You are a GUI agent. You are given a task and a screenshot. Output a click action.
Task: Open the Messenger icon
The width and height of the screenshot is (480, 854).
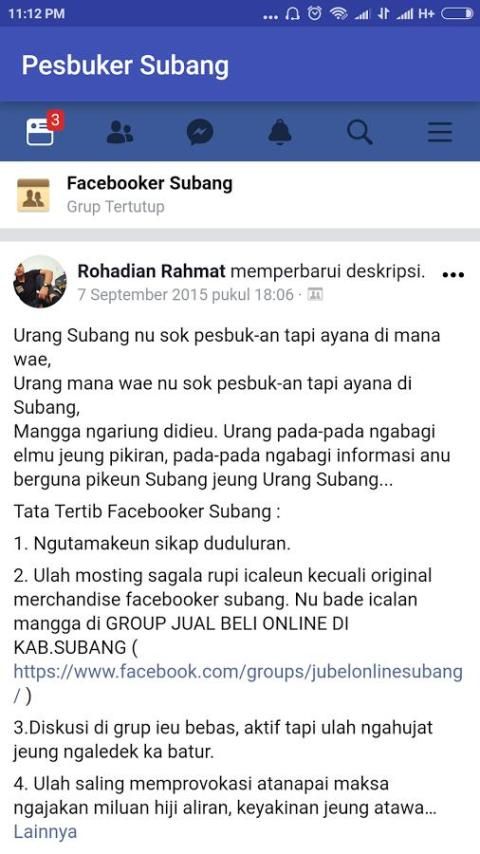(x=200, y=132)
